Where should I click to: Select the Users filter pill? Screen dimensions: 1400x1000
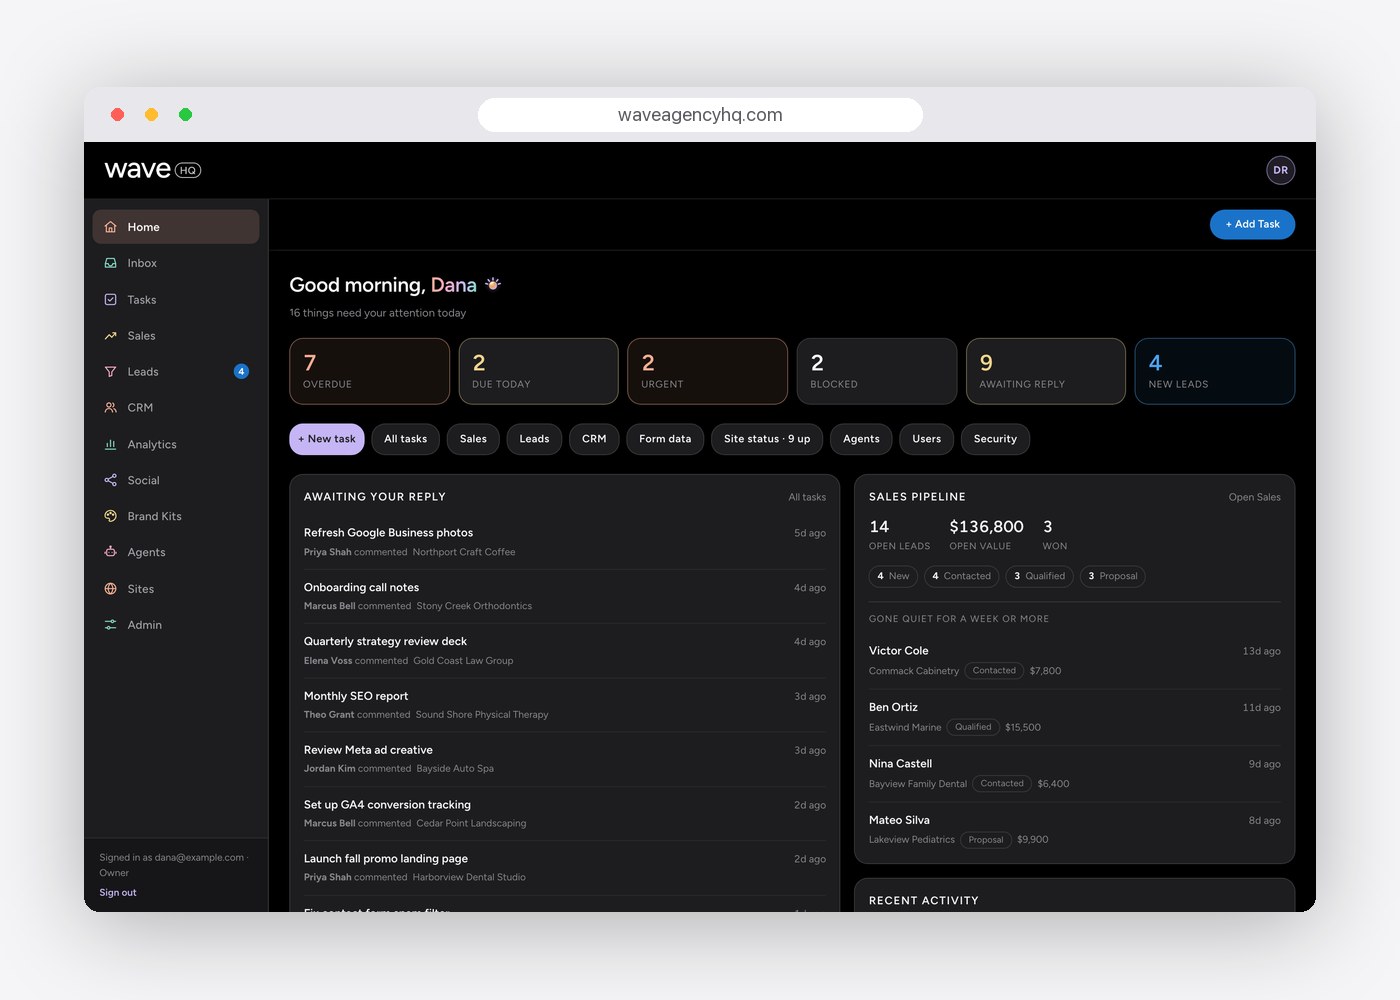[926, 439]
